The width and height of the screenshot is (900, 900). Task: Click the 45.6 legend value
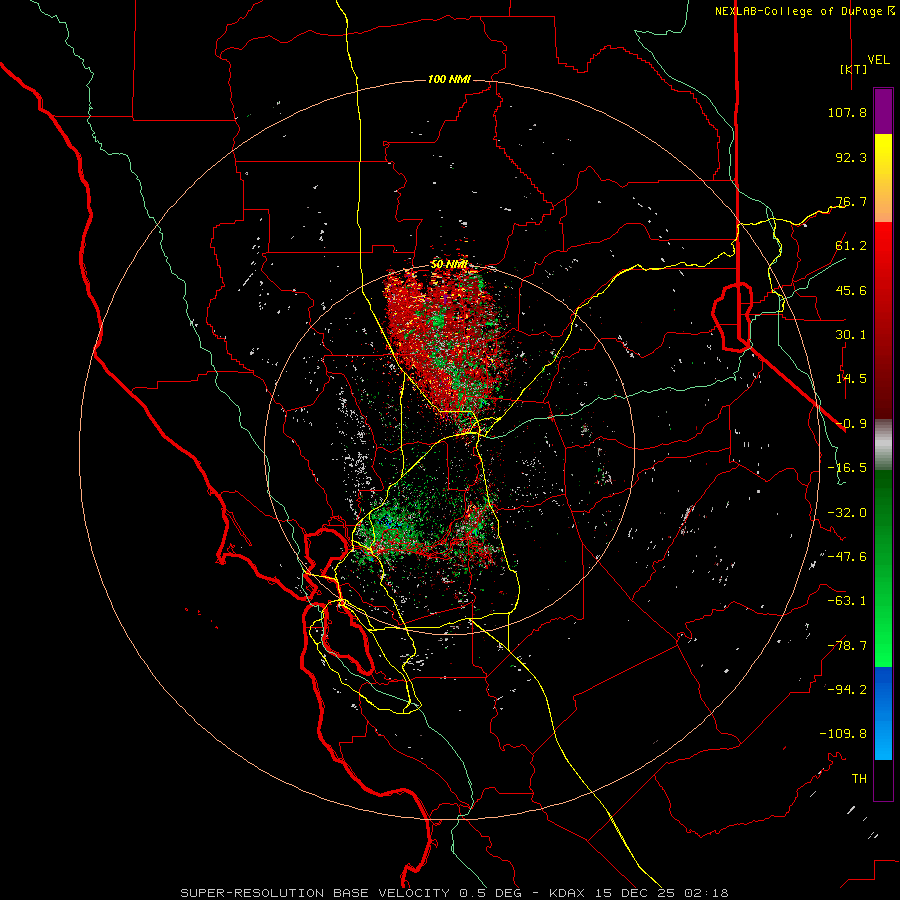tap(851, 290)
